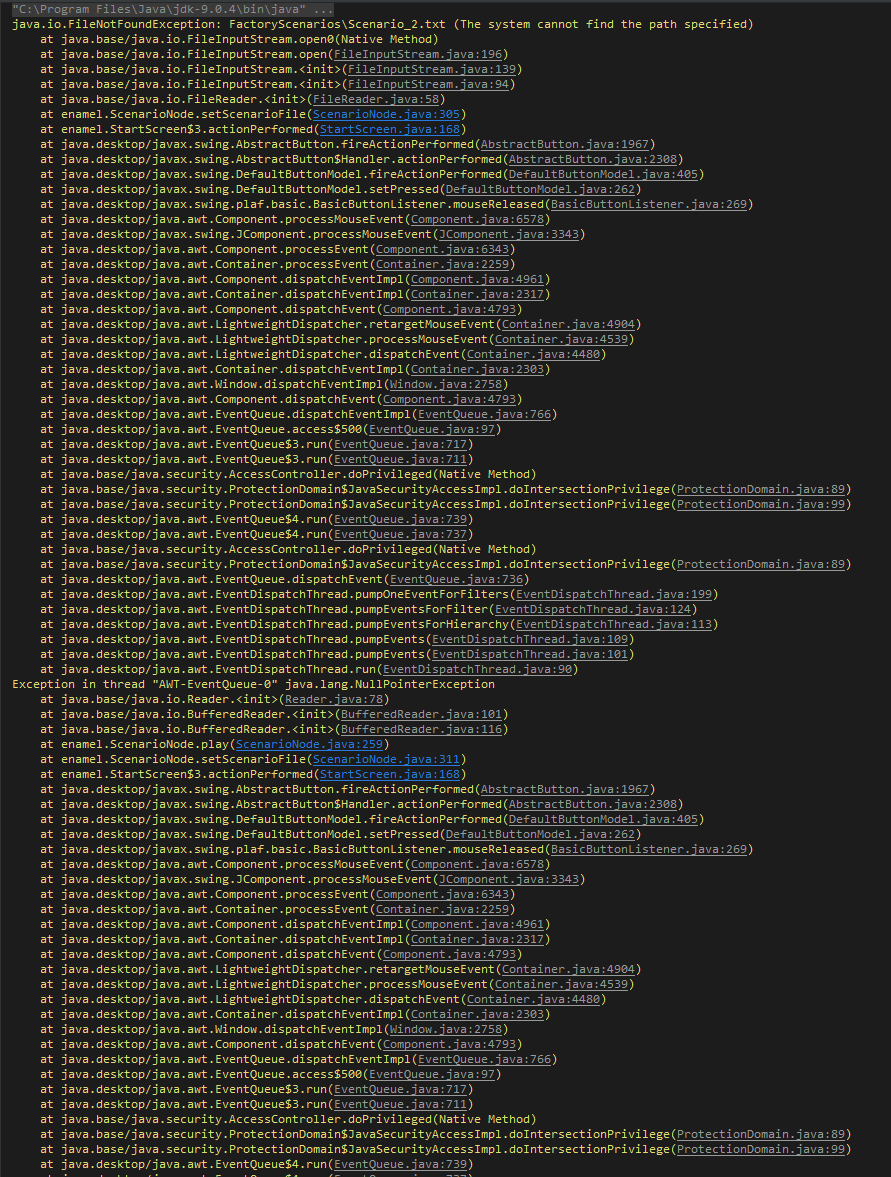Open Window.java:2758 dispatchEventImpl link

pos(446,384)
